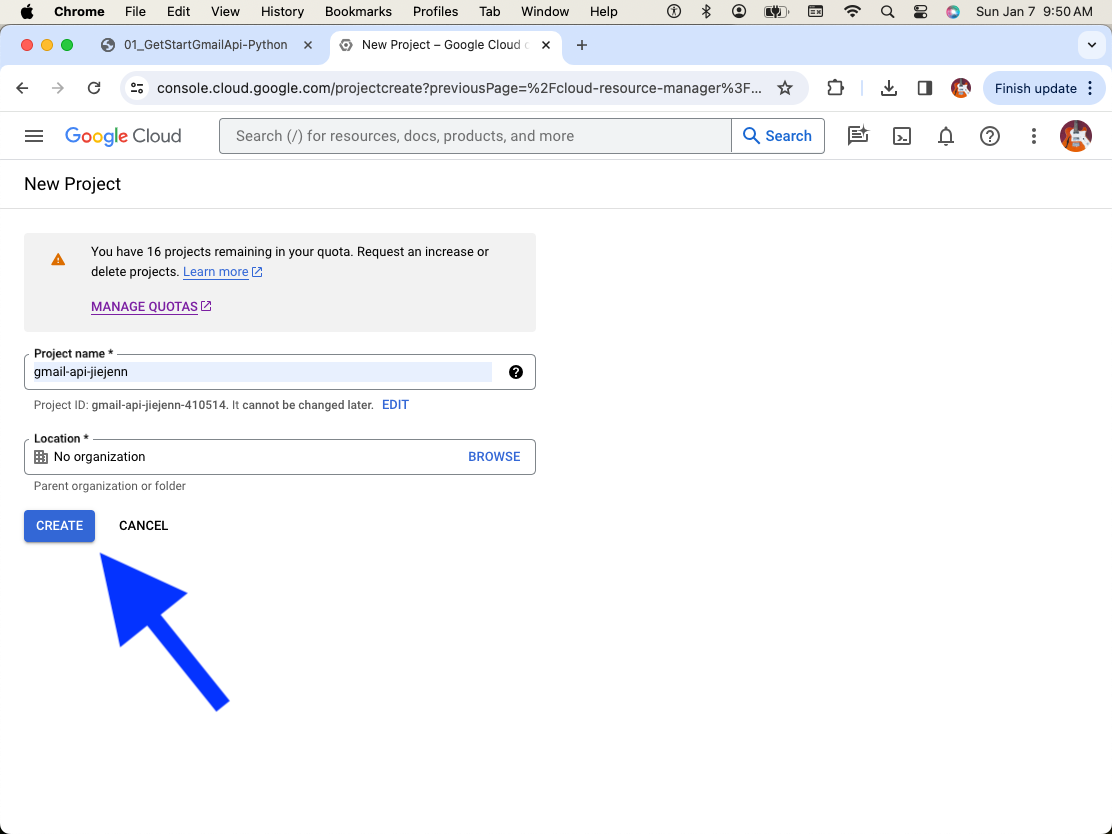Open the macOS Control Center icon
Image resolution: width=1112 pixels, height=834 pixels.
coord(920,11)
